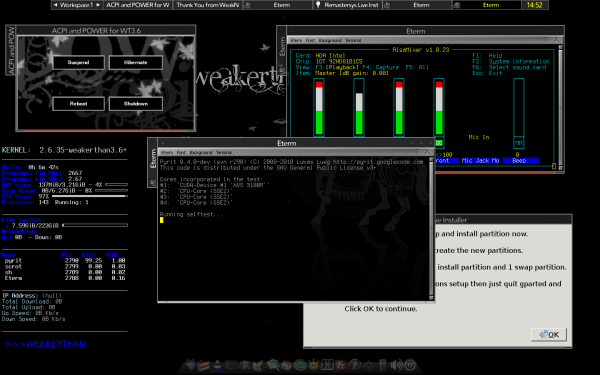The height and width of the screenshot is (375, 600).
Task: Click the power button dock icon
Action: (x=410, y=365)
